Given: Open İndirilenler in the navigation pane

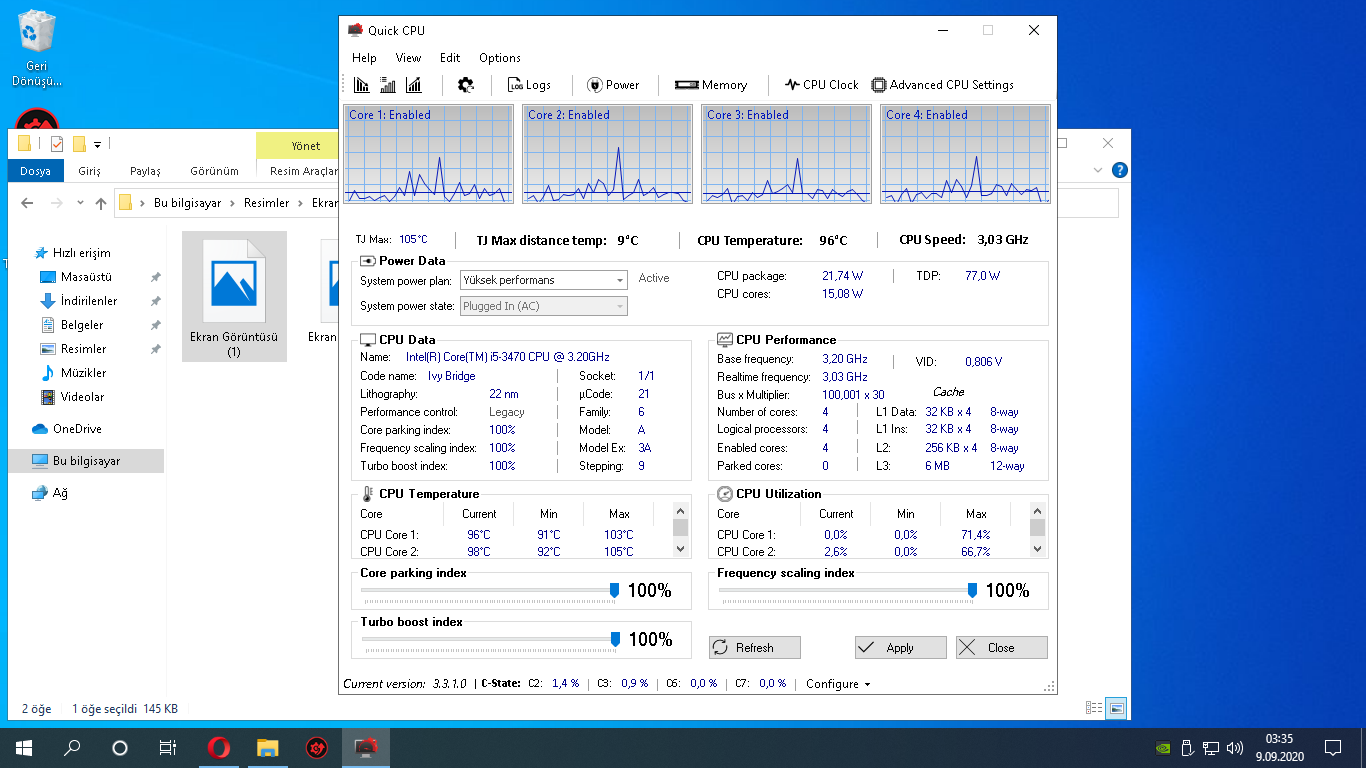Looking at the screenshot, I should tap(89, 301).
